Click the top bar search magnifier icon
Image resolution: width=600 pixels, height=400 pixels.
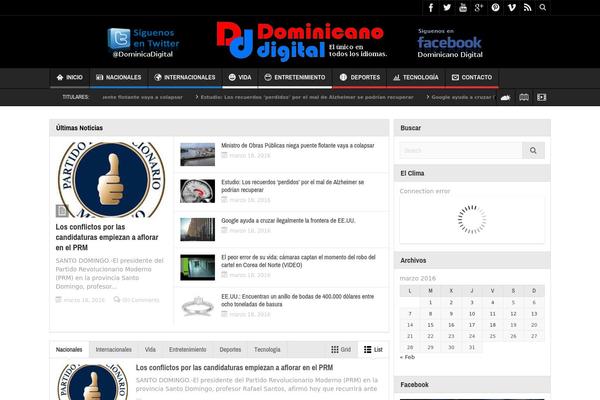(x=543, y=8)
